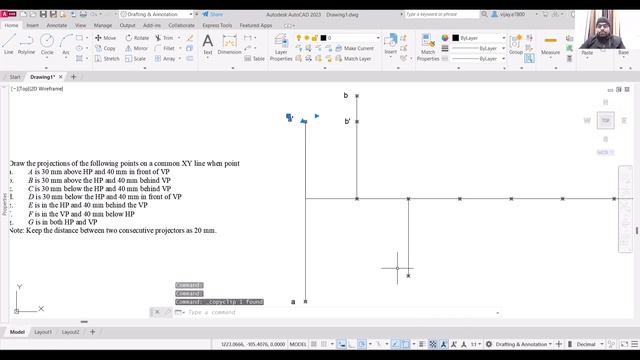This screenshot has width=640, height=360.
Task: Click the Hatch tool icon
Action: pyautogui.click(x=79, y=59)
